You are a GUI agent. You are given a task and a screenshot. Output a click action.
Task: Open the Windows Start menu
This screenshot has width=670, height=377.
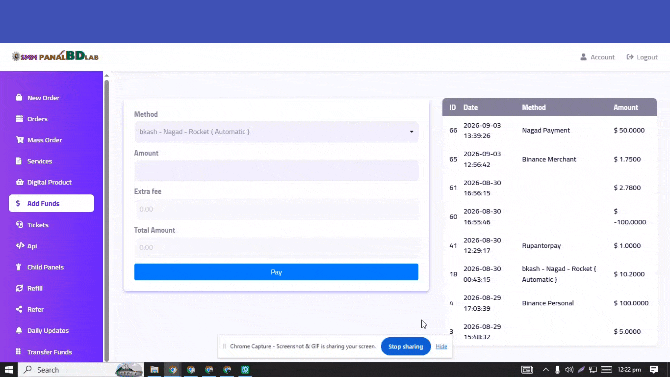point(9,370)
